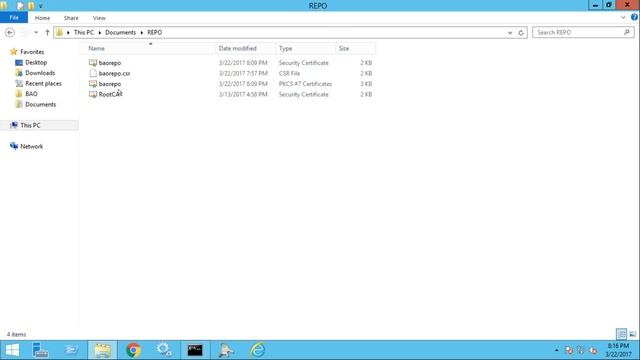Select This PC in the navigation pane
This screenshot has width=640, height=360.
click(x=30, y=125)
